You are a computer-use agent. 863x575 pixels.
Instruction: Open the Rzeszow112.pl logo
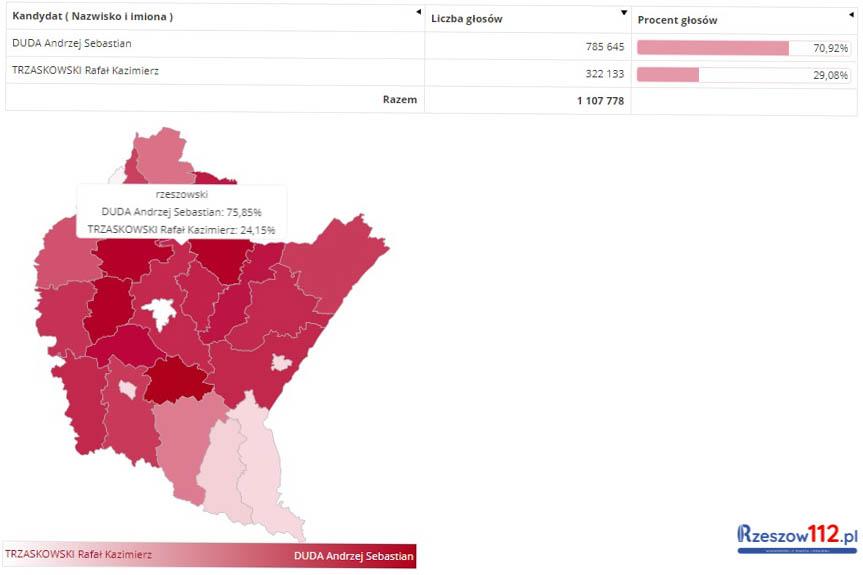797,538
